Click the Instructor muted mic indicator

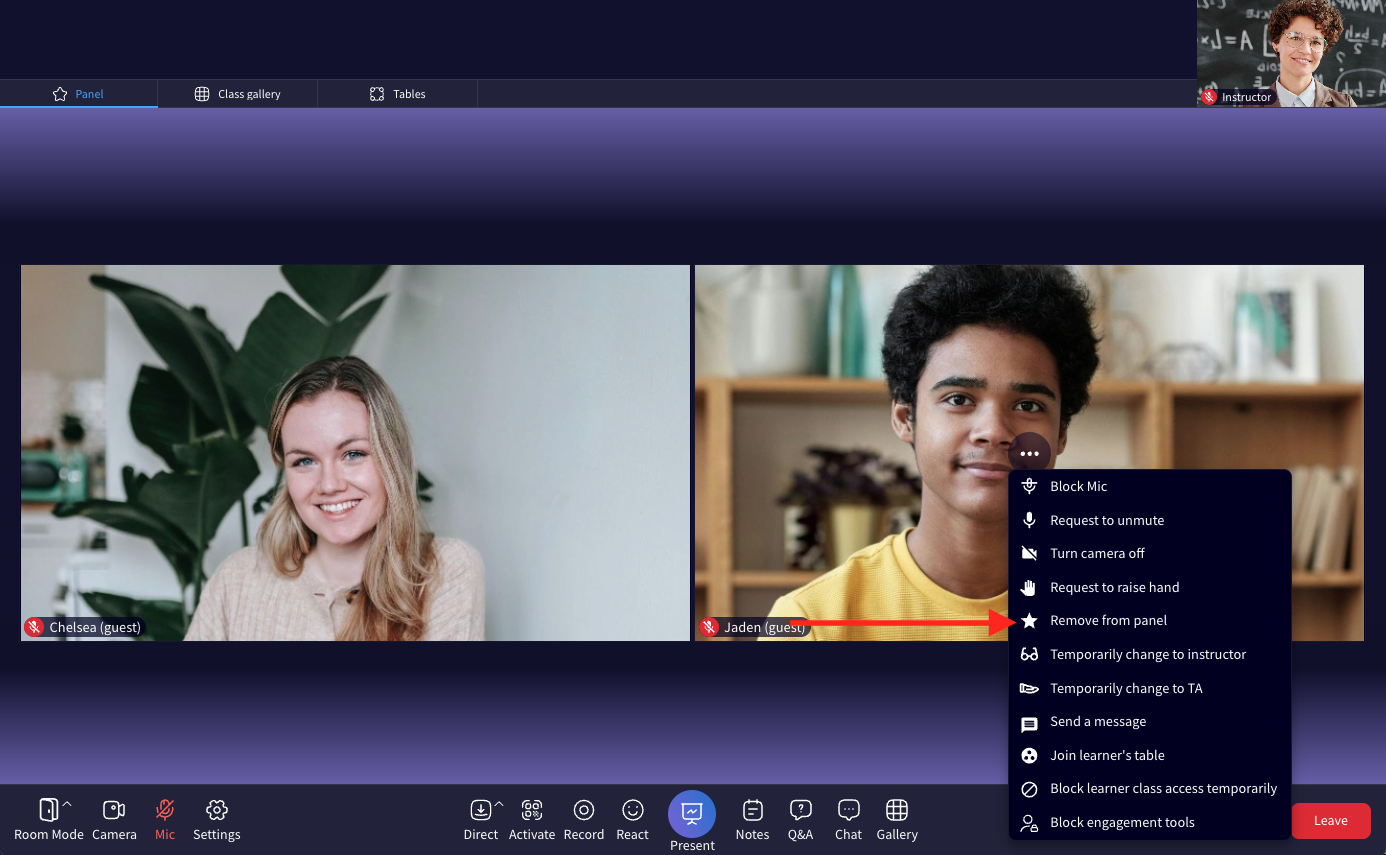coord(1209,97)
